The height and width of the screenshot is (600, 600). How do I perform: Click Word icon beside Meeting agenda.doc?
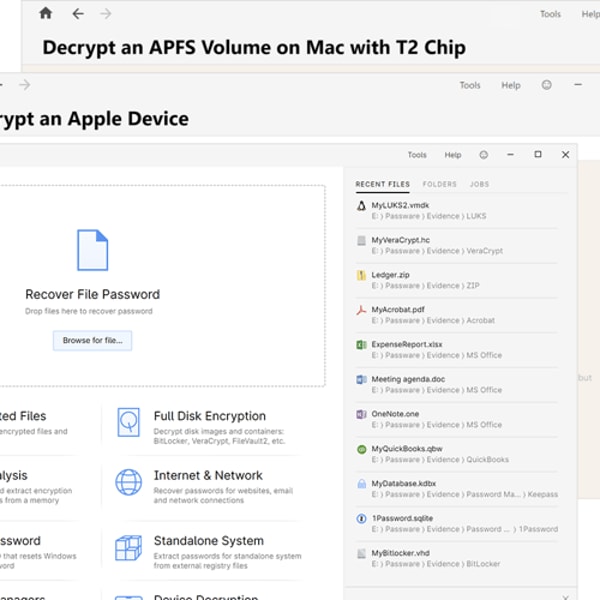pyautogui.click(x=361, y=380)
